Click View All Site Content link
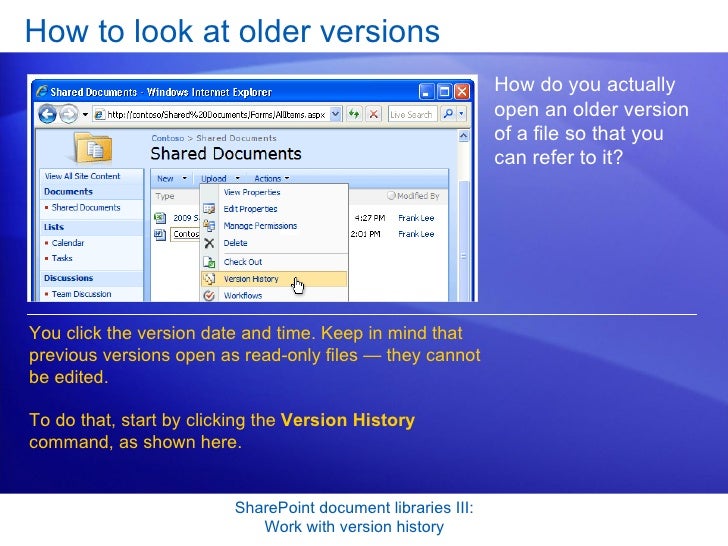 click(82, 176)
